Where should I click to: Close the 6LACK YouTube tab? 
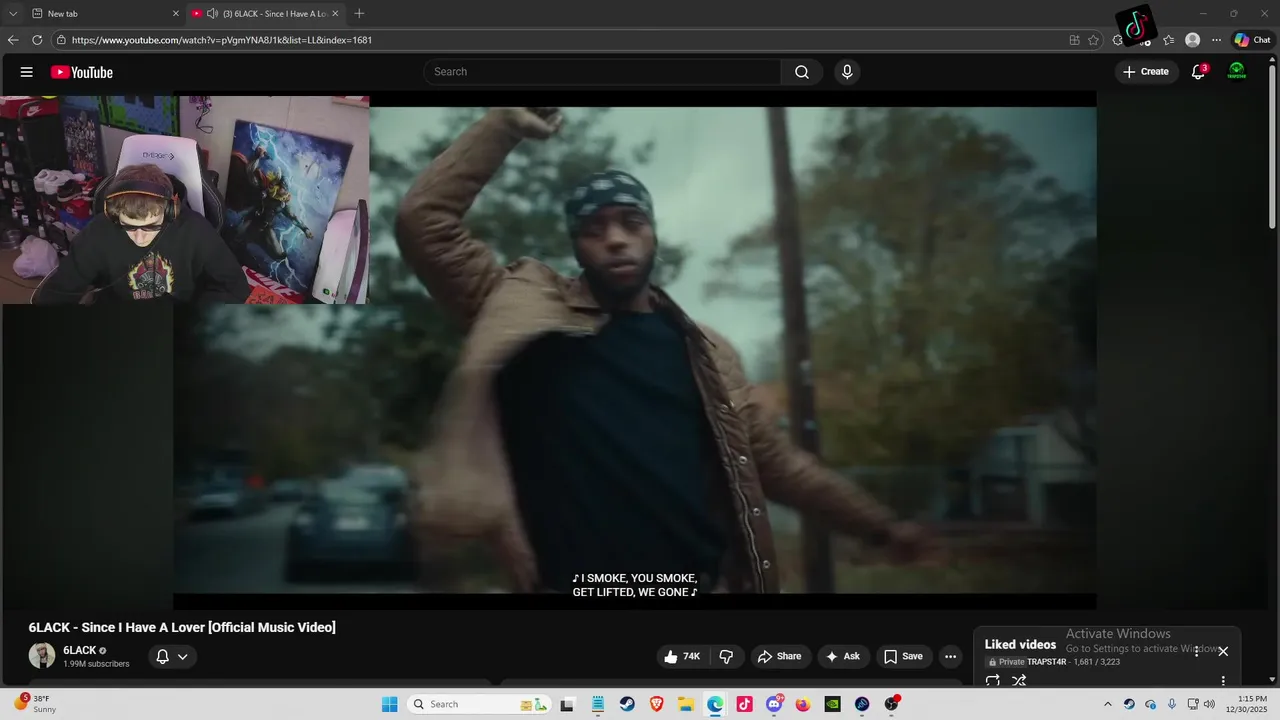pyautogui.click(x=335, y=14)
